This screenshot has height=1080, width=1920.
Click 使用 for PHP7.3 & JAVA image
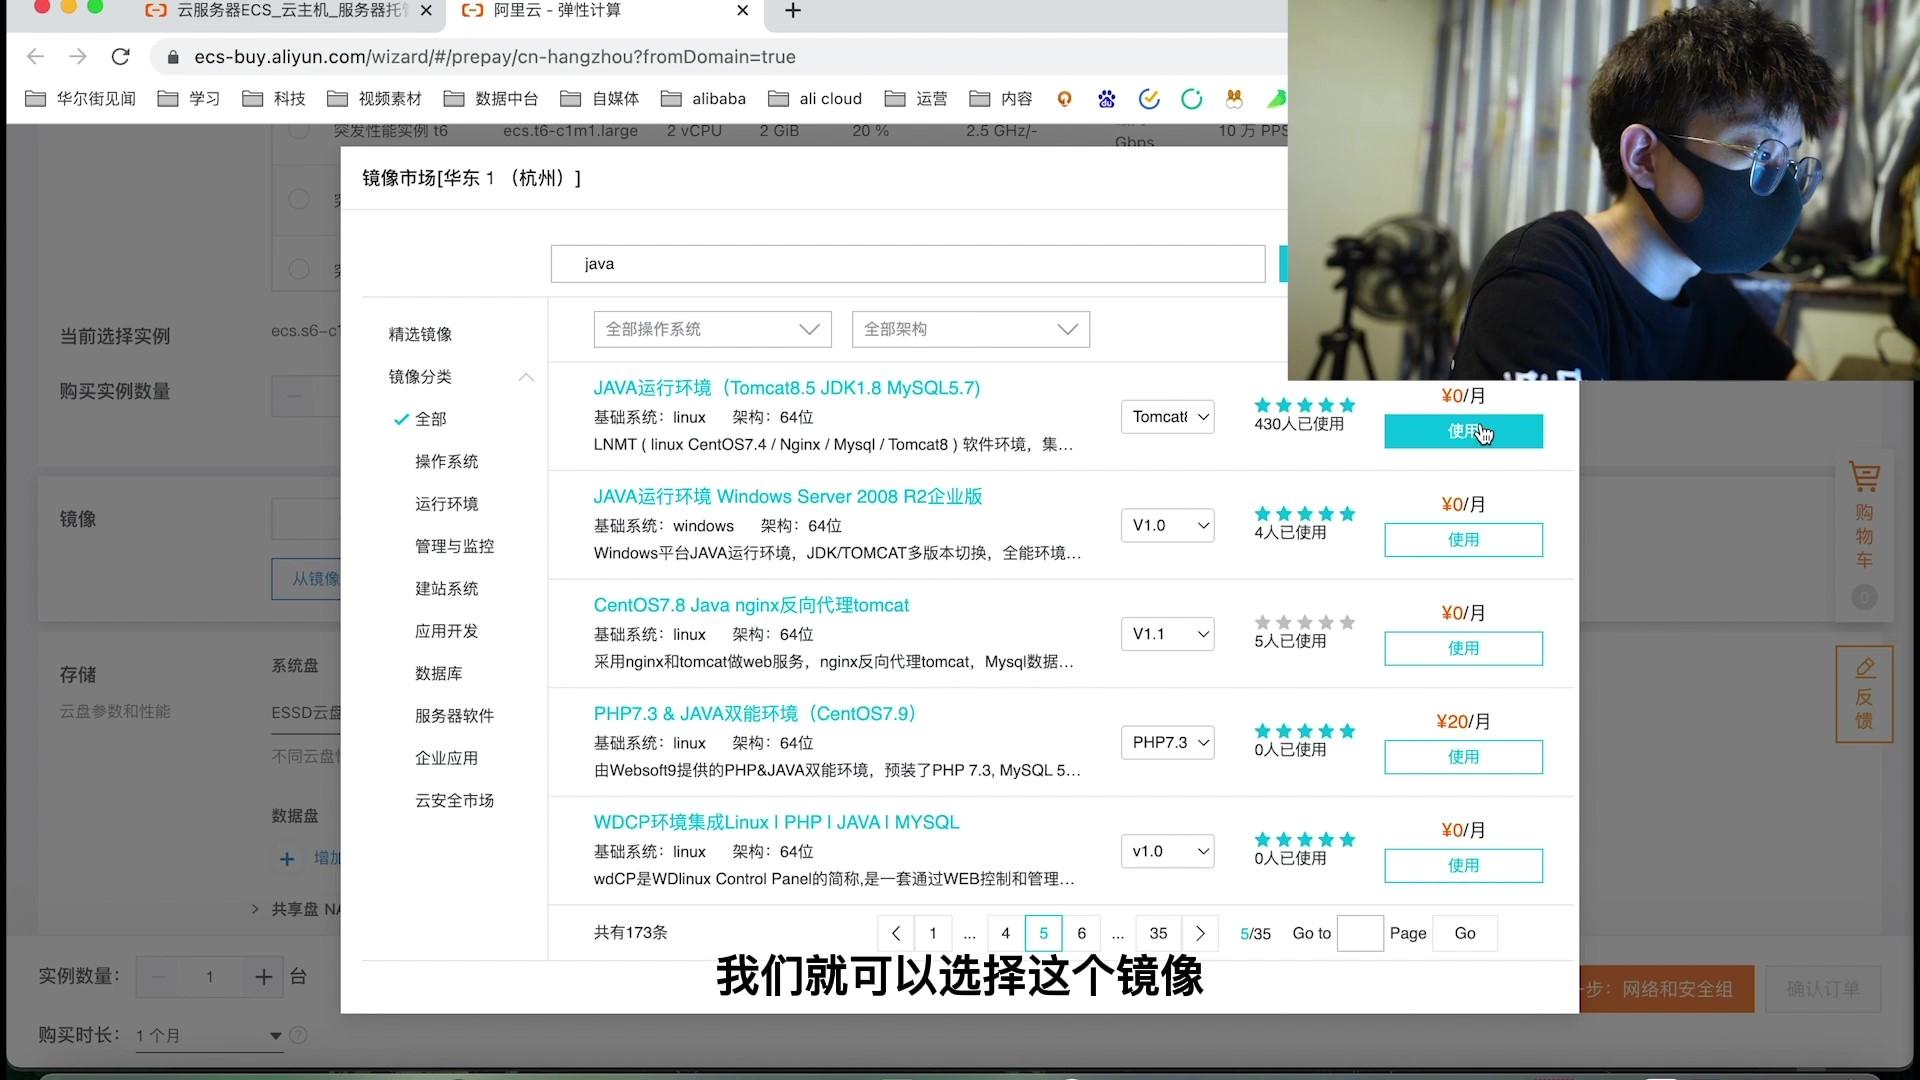tap(1463, 757)
